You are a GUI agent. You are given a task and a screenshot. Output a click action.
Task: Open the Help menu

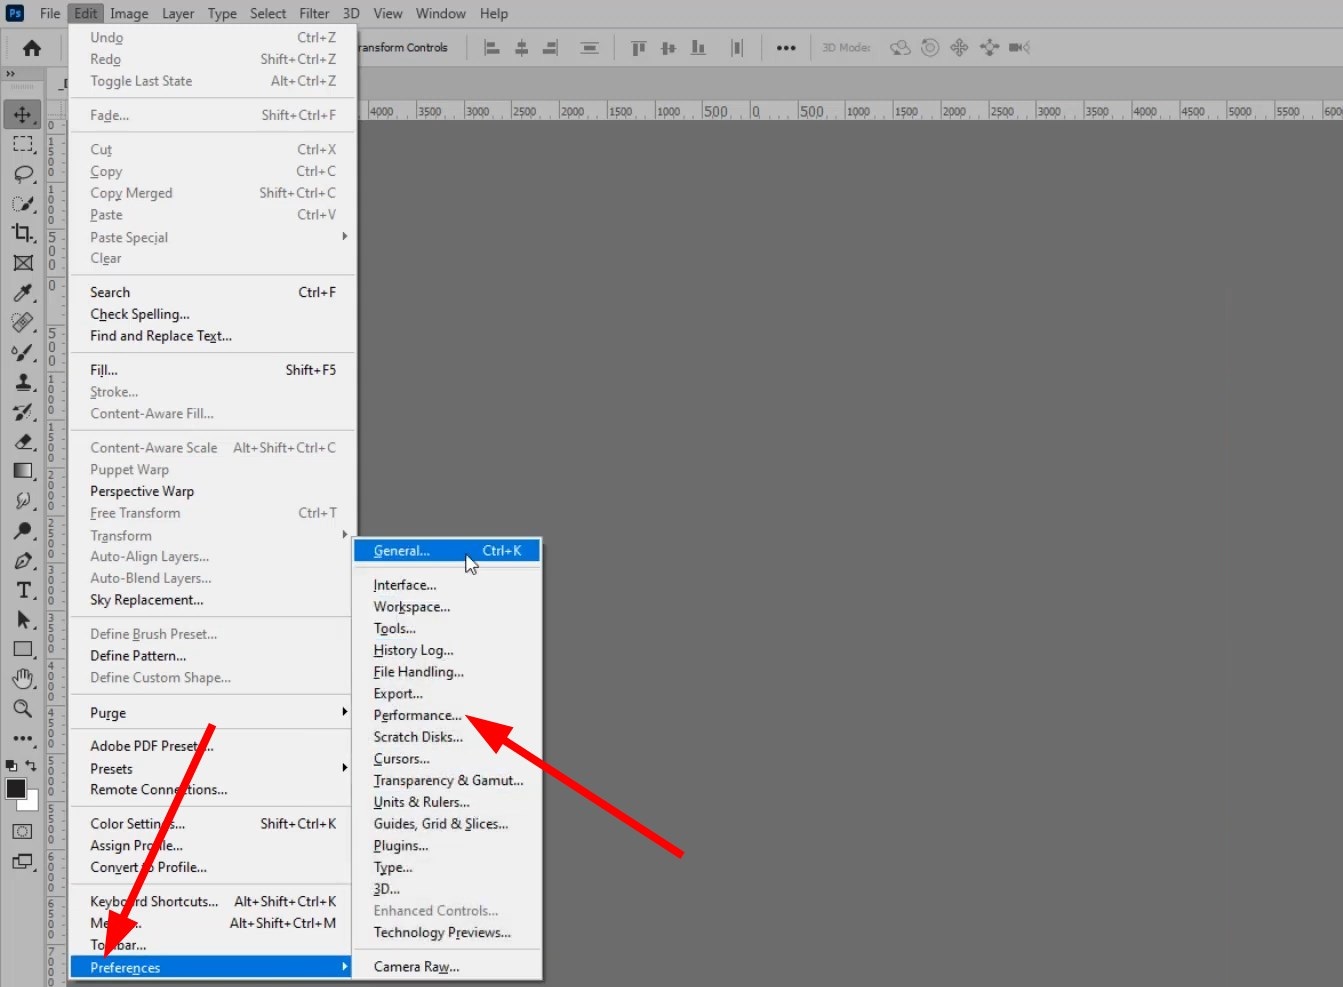pos(494,13)
